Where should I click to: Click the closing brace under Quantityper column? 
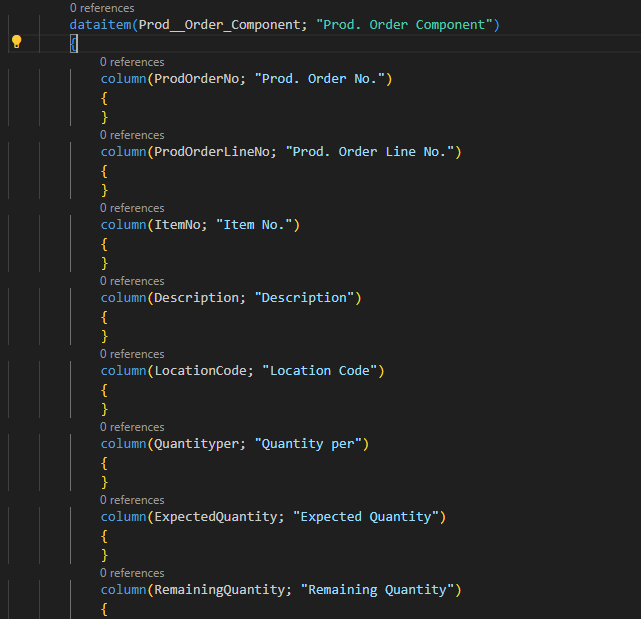click(104, 482)
